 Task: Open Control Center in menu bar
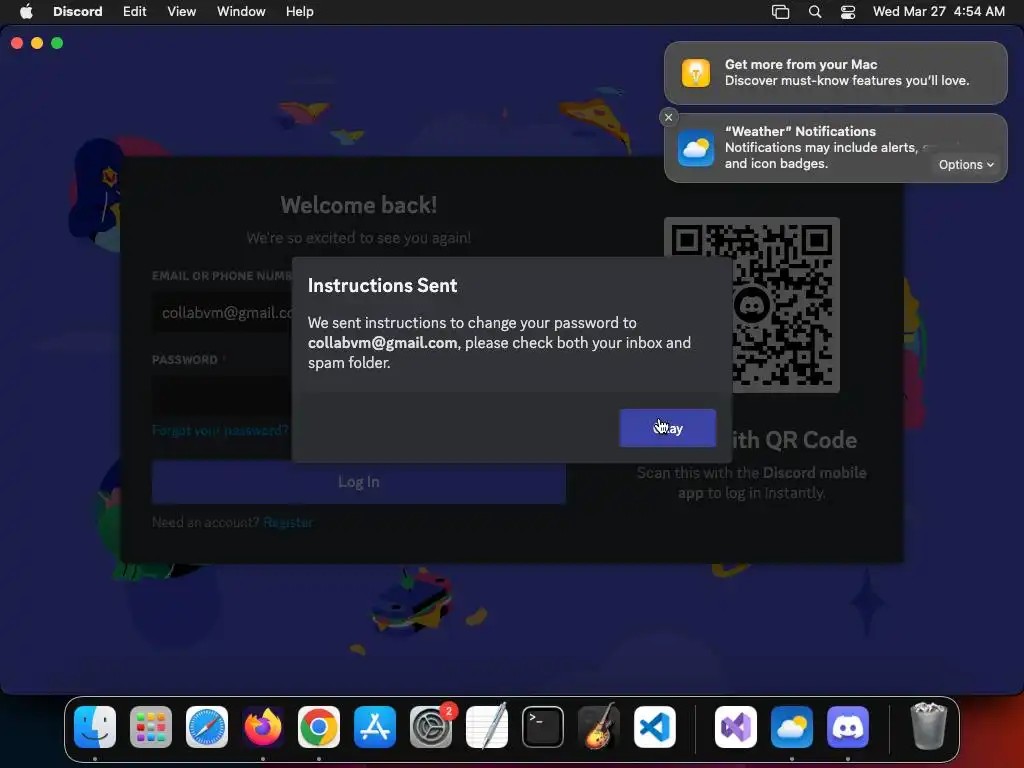coord(848,11)
